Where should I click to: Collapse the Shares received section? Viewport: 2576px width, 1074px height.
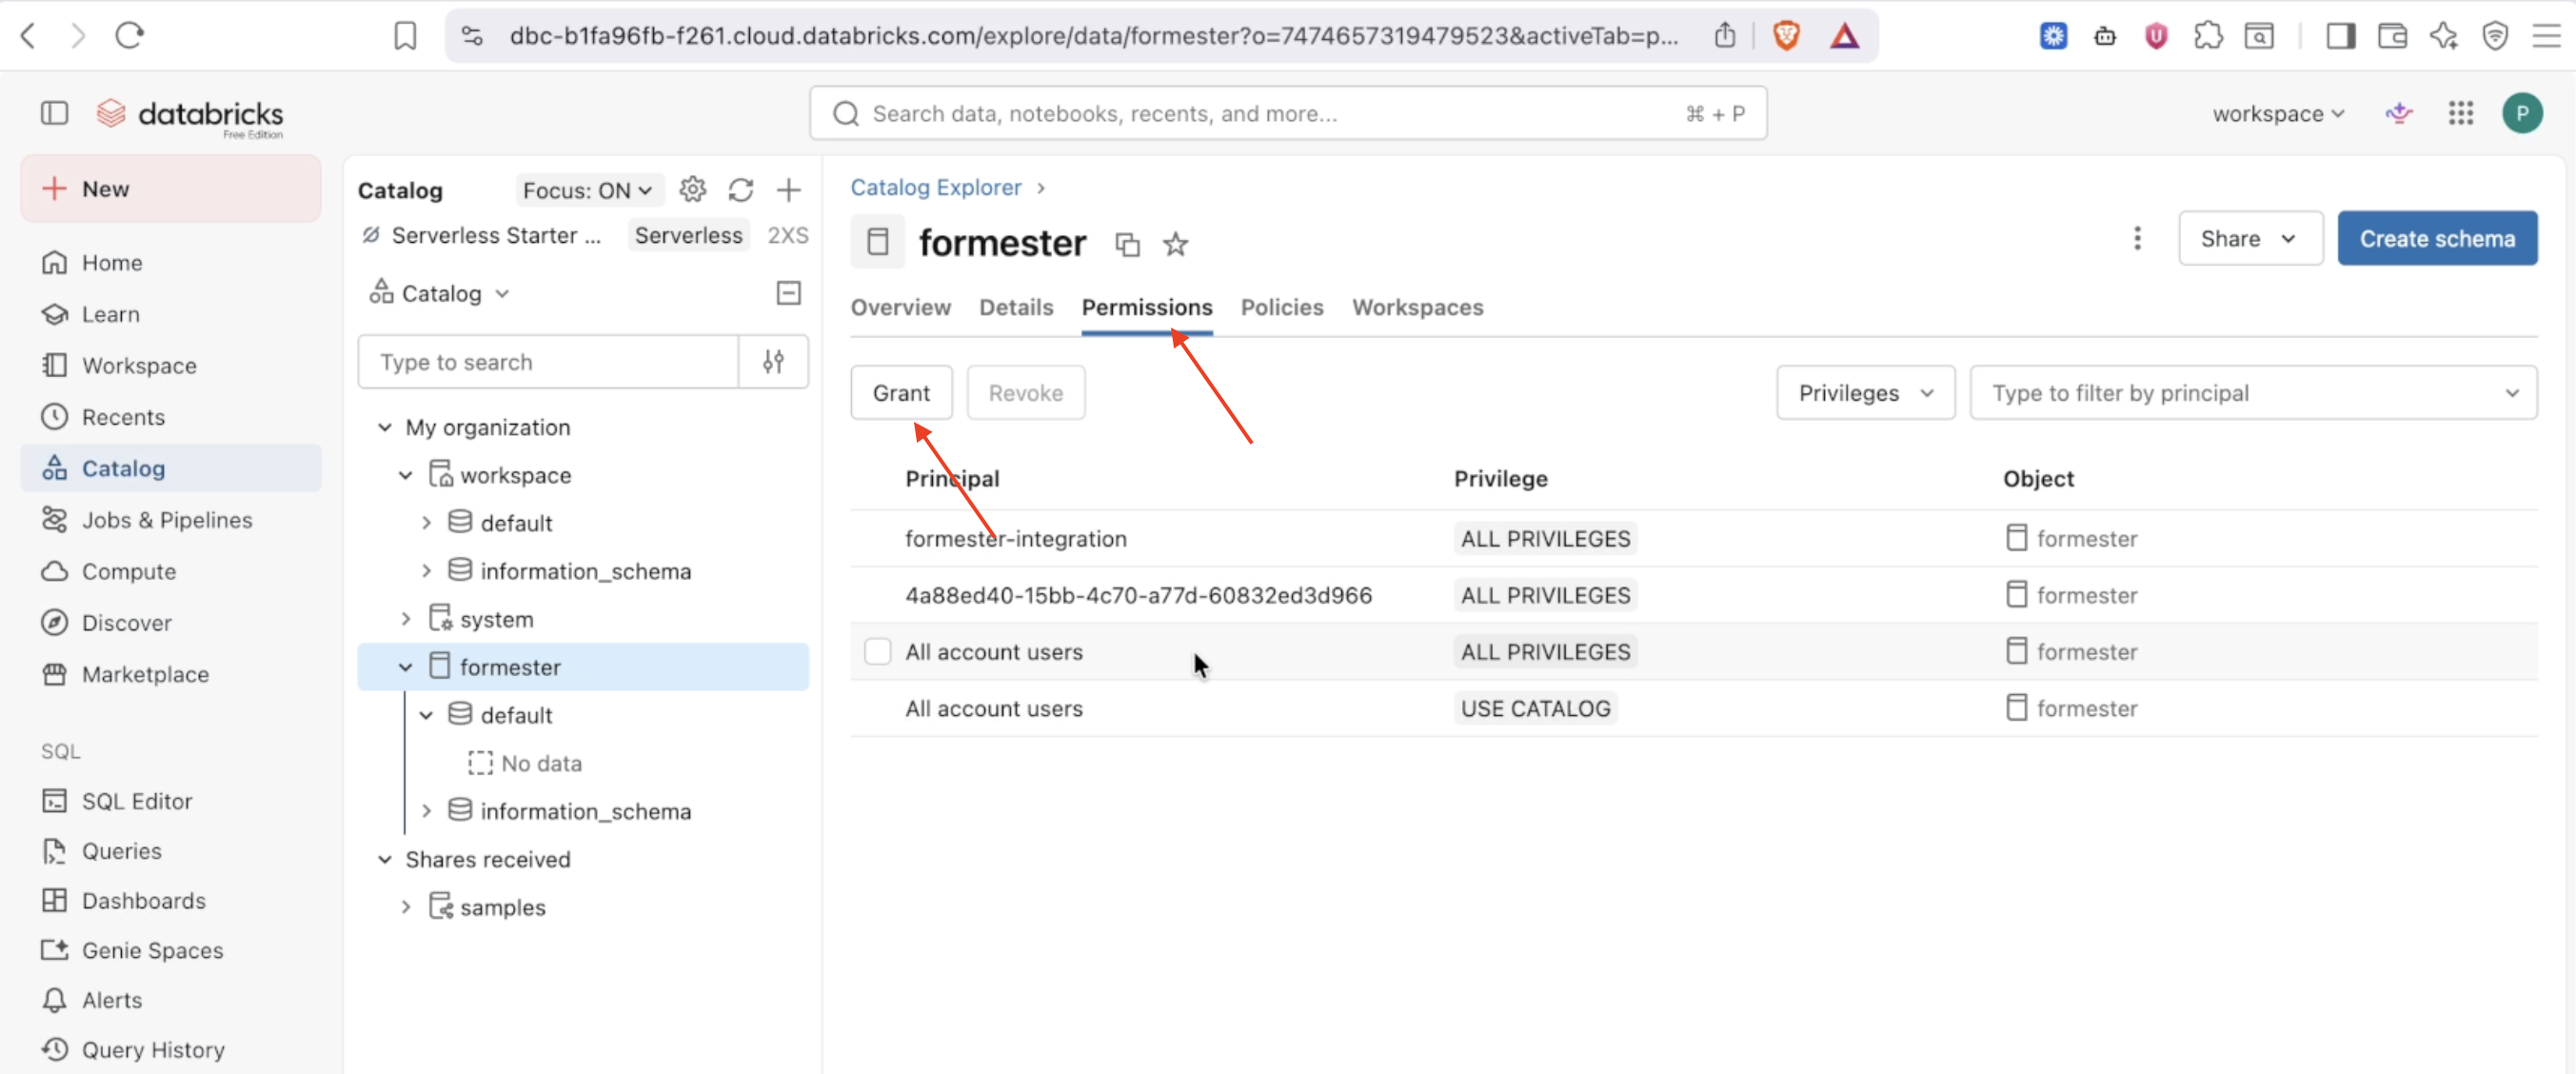pos(384,859)
